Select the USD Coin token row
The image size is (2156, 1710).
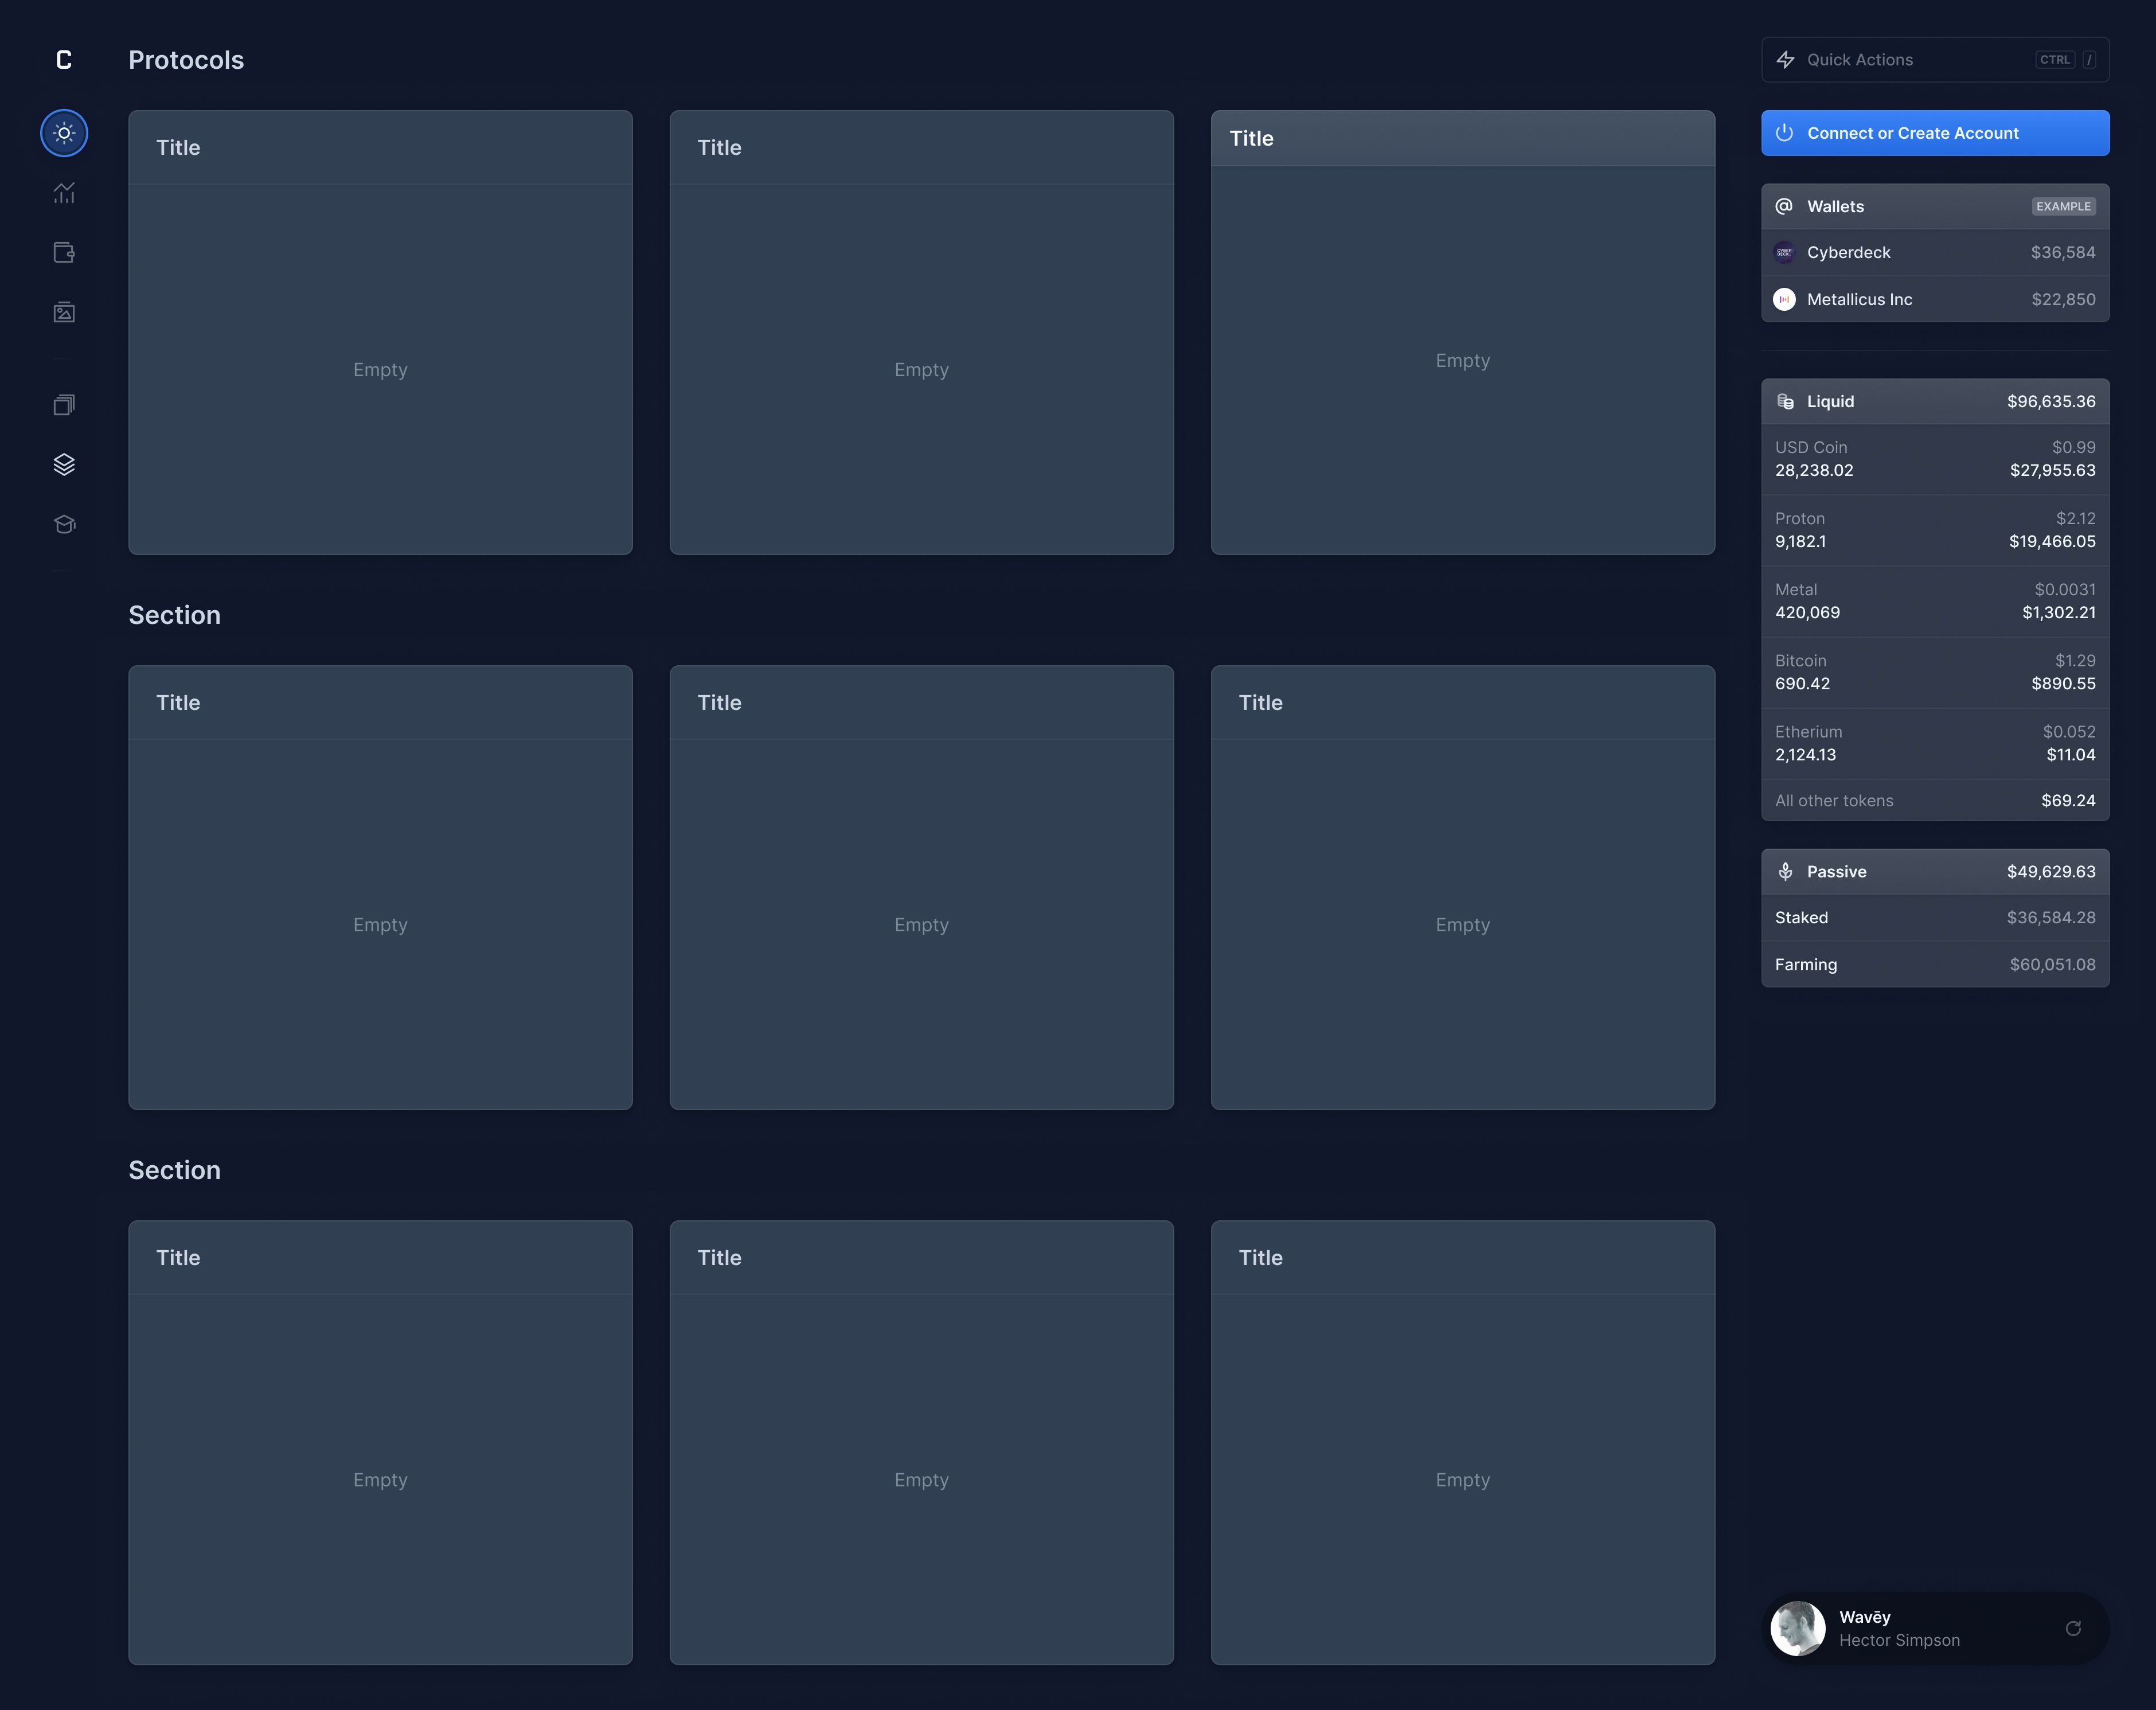pyautogui.click(x=1935, y=459)
